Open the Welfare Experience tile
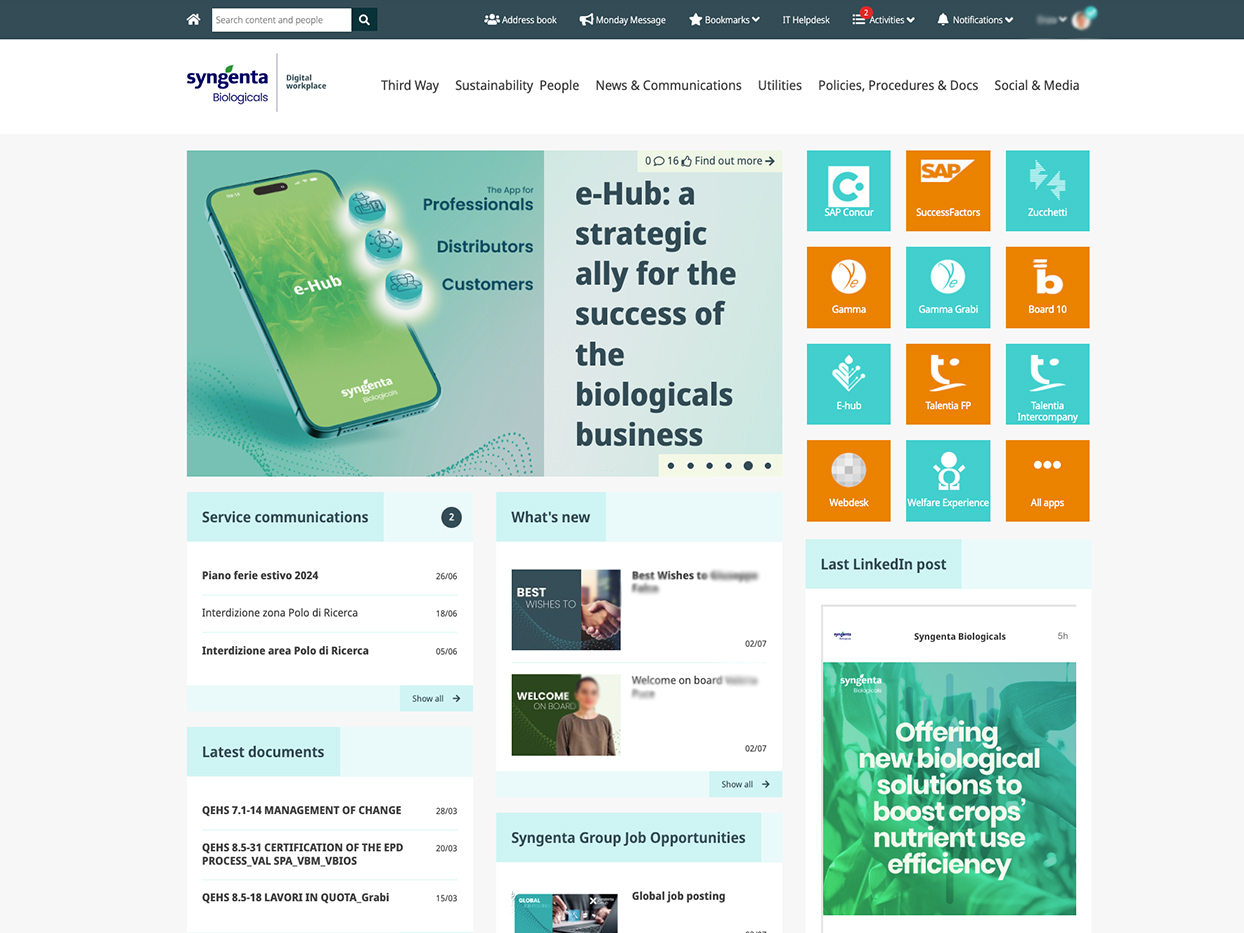This screenshot has height=933, width=1244. 947,481
